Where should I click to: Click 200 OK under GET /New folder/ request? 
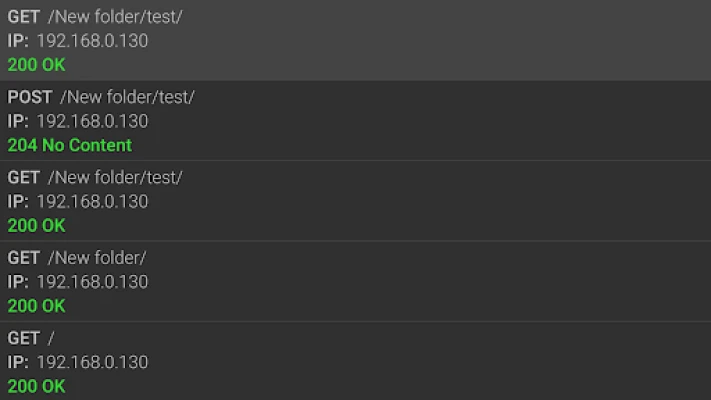click(x=36, y=306)
